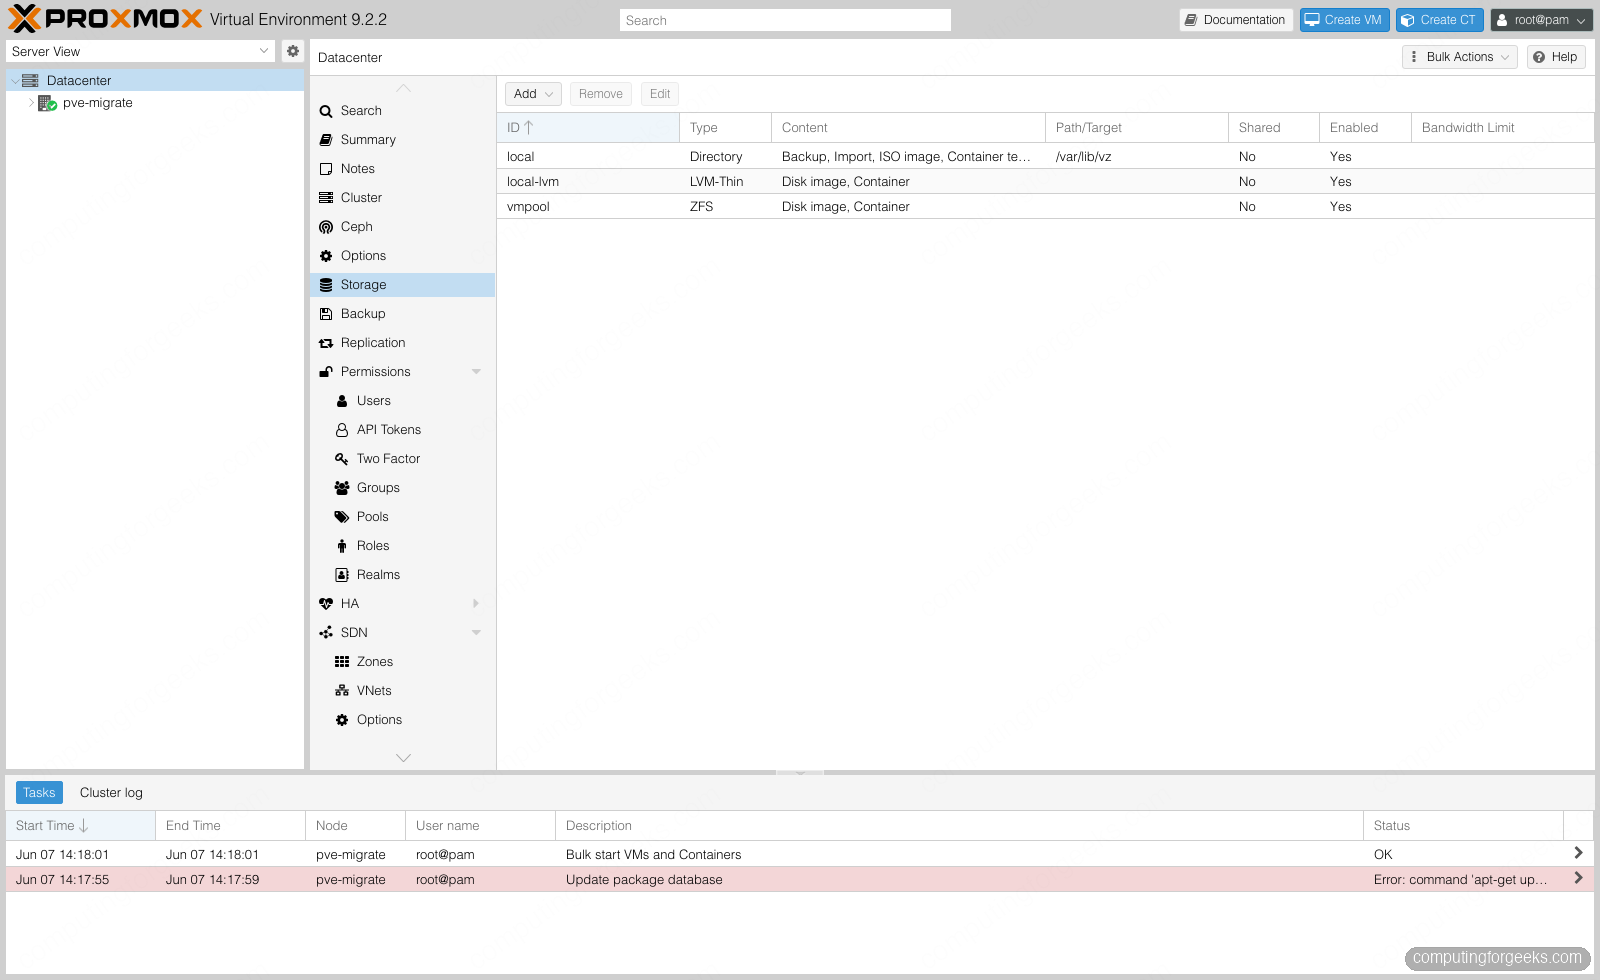Select the vmpool storage row
Image resolution: width=1600 pixels, height=980 pixels.
tap(1045, 207)
